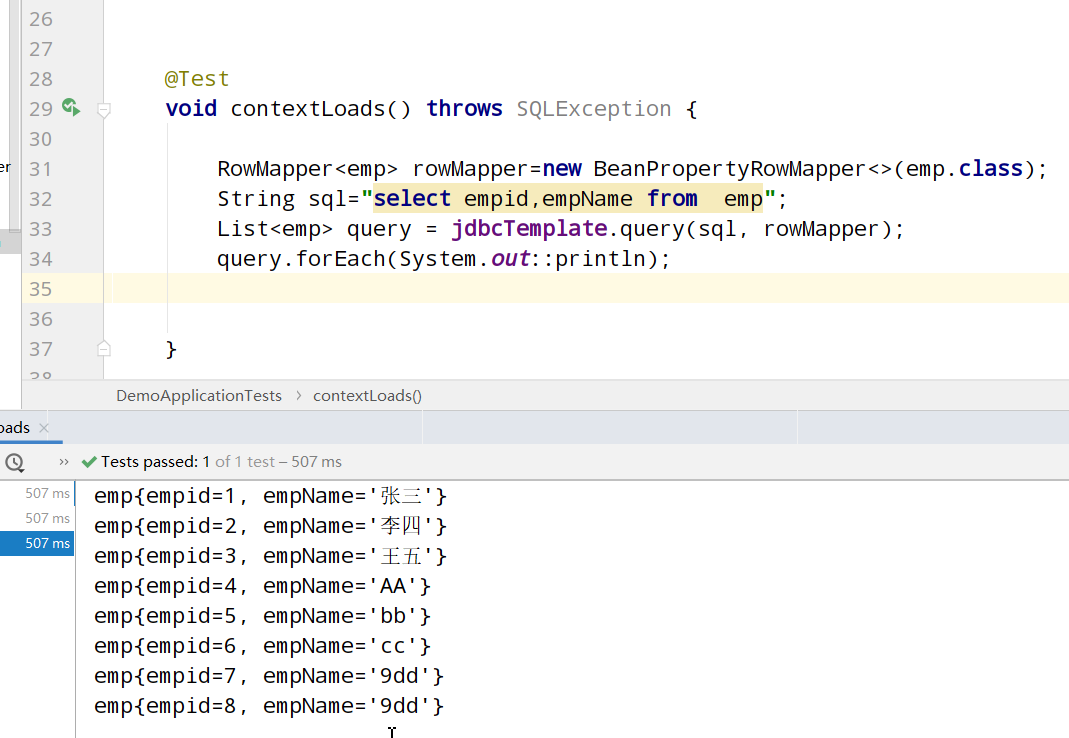Image resolution: width=1069 pixels, height=738 pixels.
Task: Click the 'Tests passed: 1' status text
Action: tap(155, 462)
